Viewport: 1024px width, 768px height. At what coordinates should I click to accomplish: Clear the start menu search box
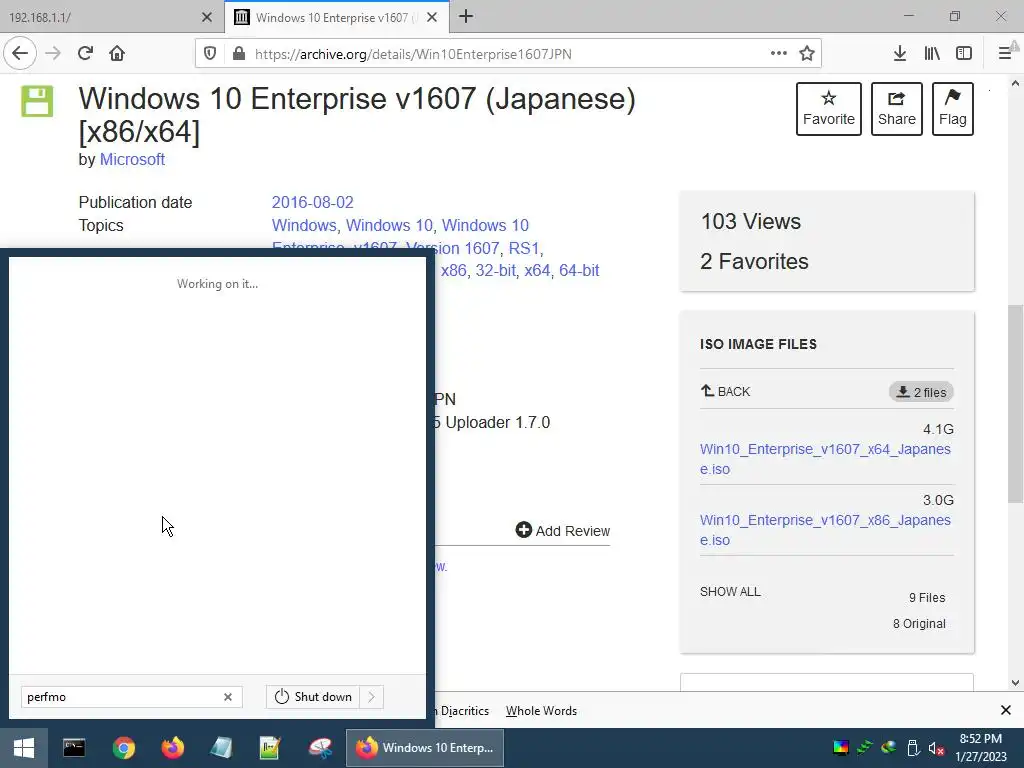(228, 697)
